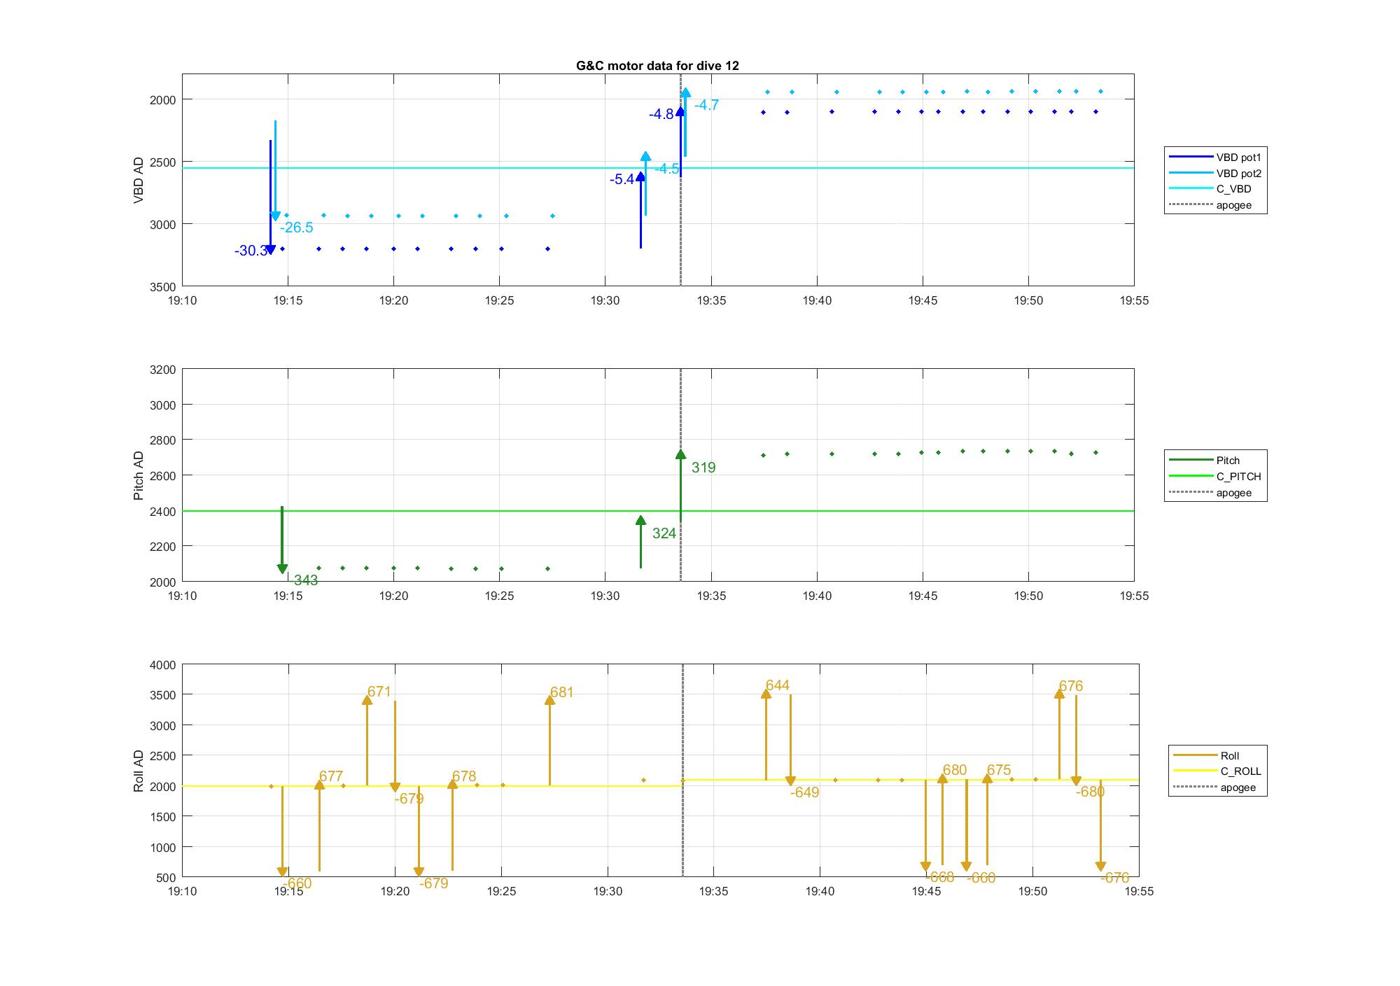This screenshot has height=986, width=1400.
Task: Click the "-676" roll data label
Action: (x=1115, y=878)
